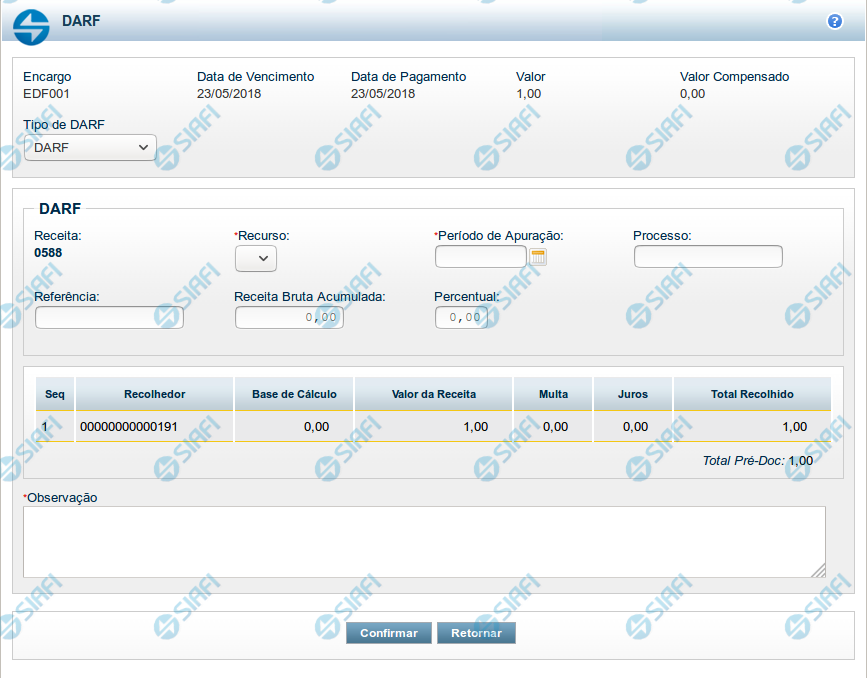Click the Retornar button
This screenshot has width=867, height=678.
[476, 633]
